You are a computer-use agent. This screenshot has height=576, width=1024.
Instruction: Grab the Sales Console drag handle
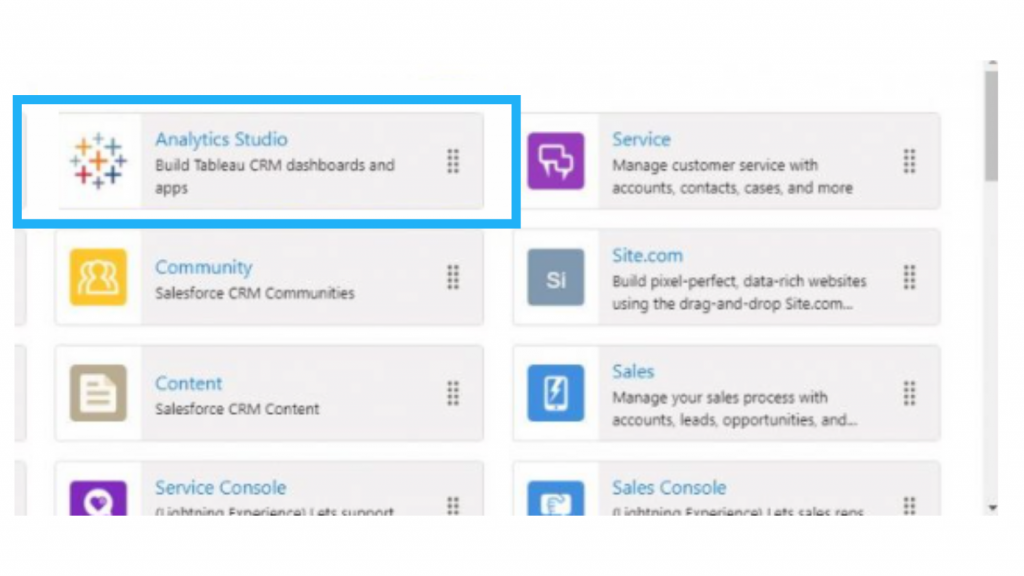909,505
